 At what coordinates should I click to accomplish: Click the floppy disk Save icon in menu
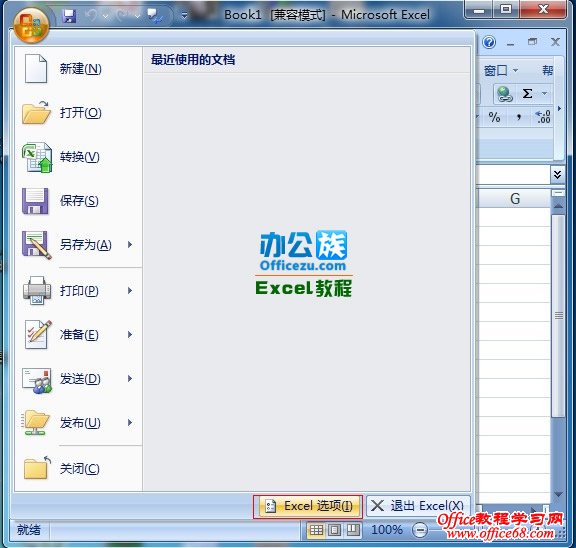35,201
